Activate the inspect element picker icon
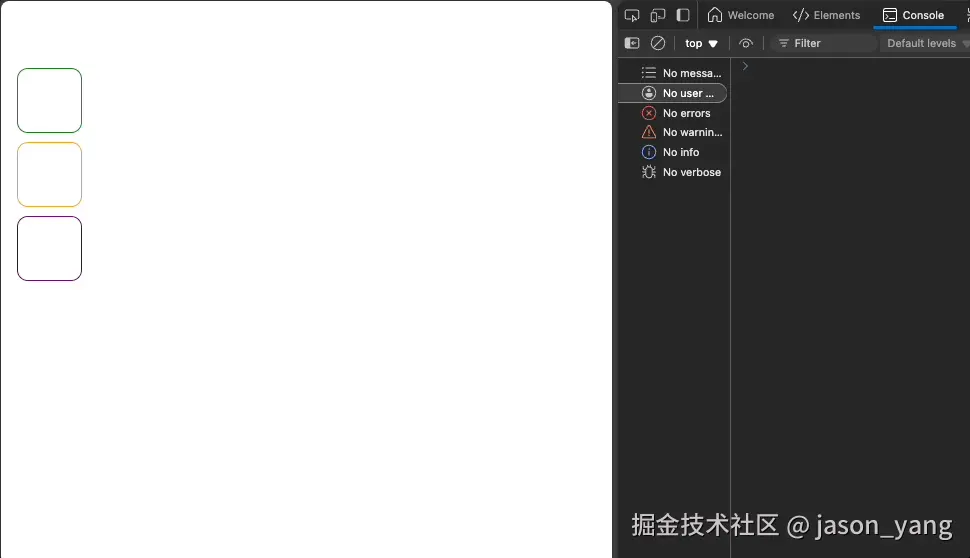 [x=632, y=15]
